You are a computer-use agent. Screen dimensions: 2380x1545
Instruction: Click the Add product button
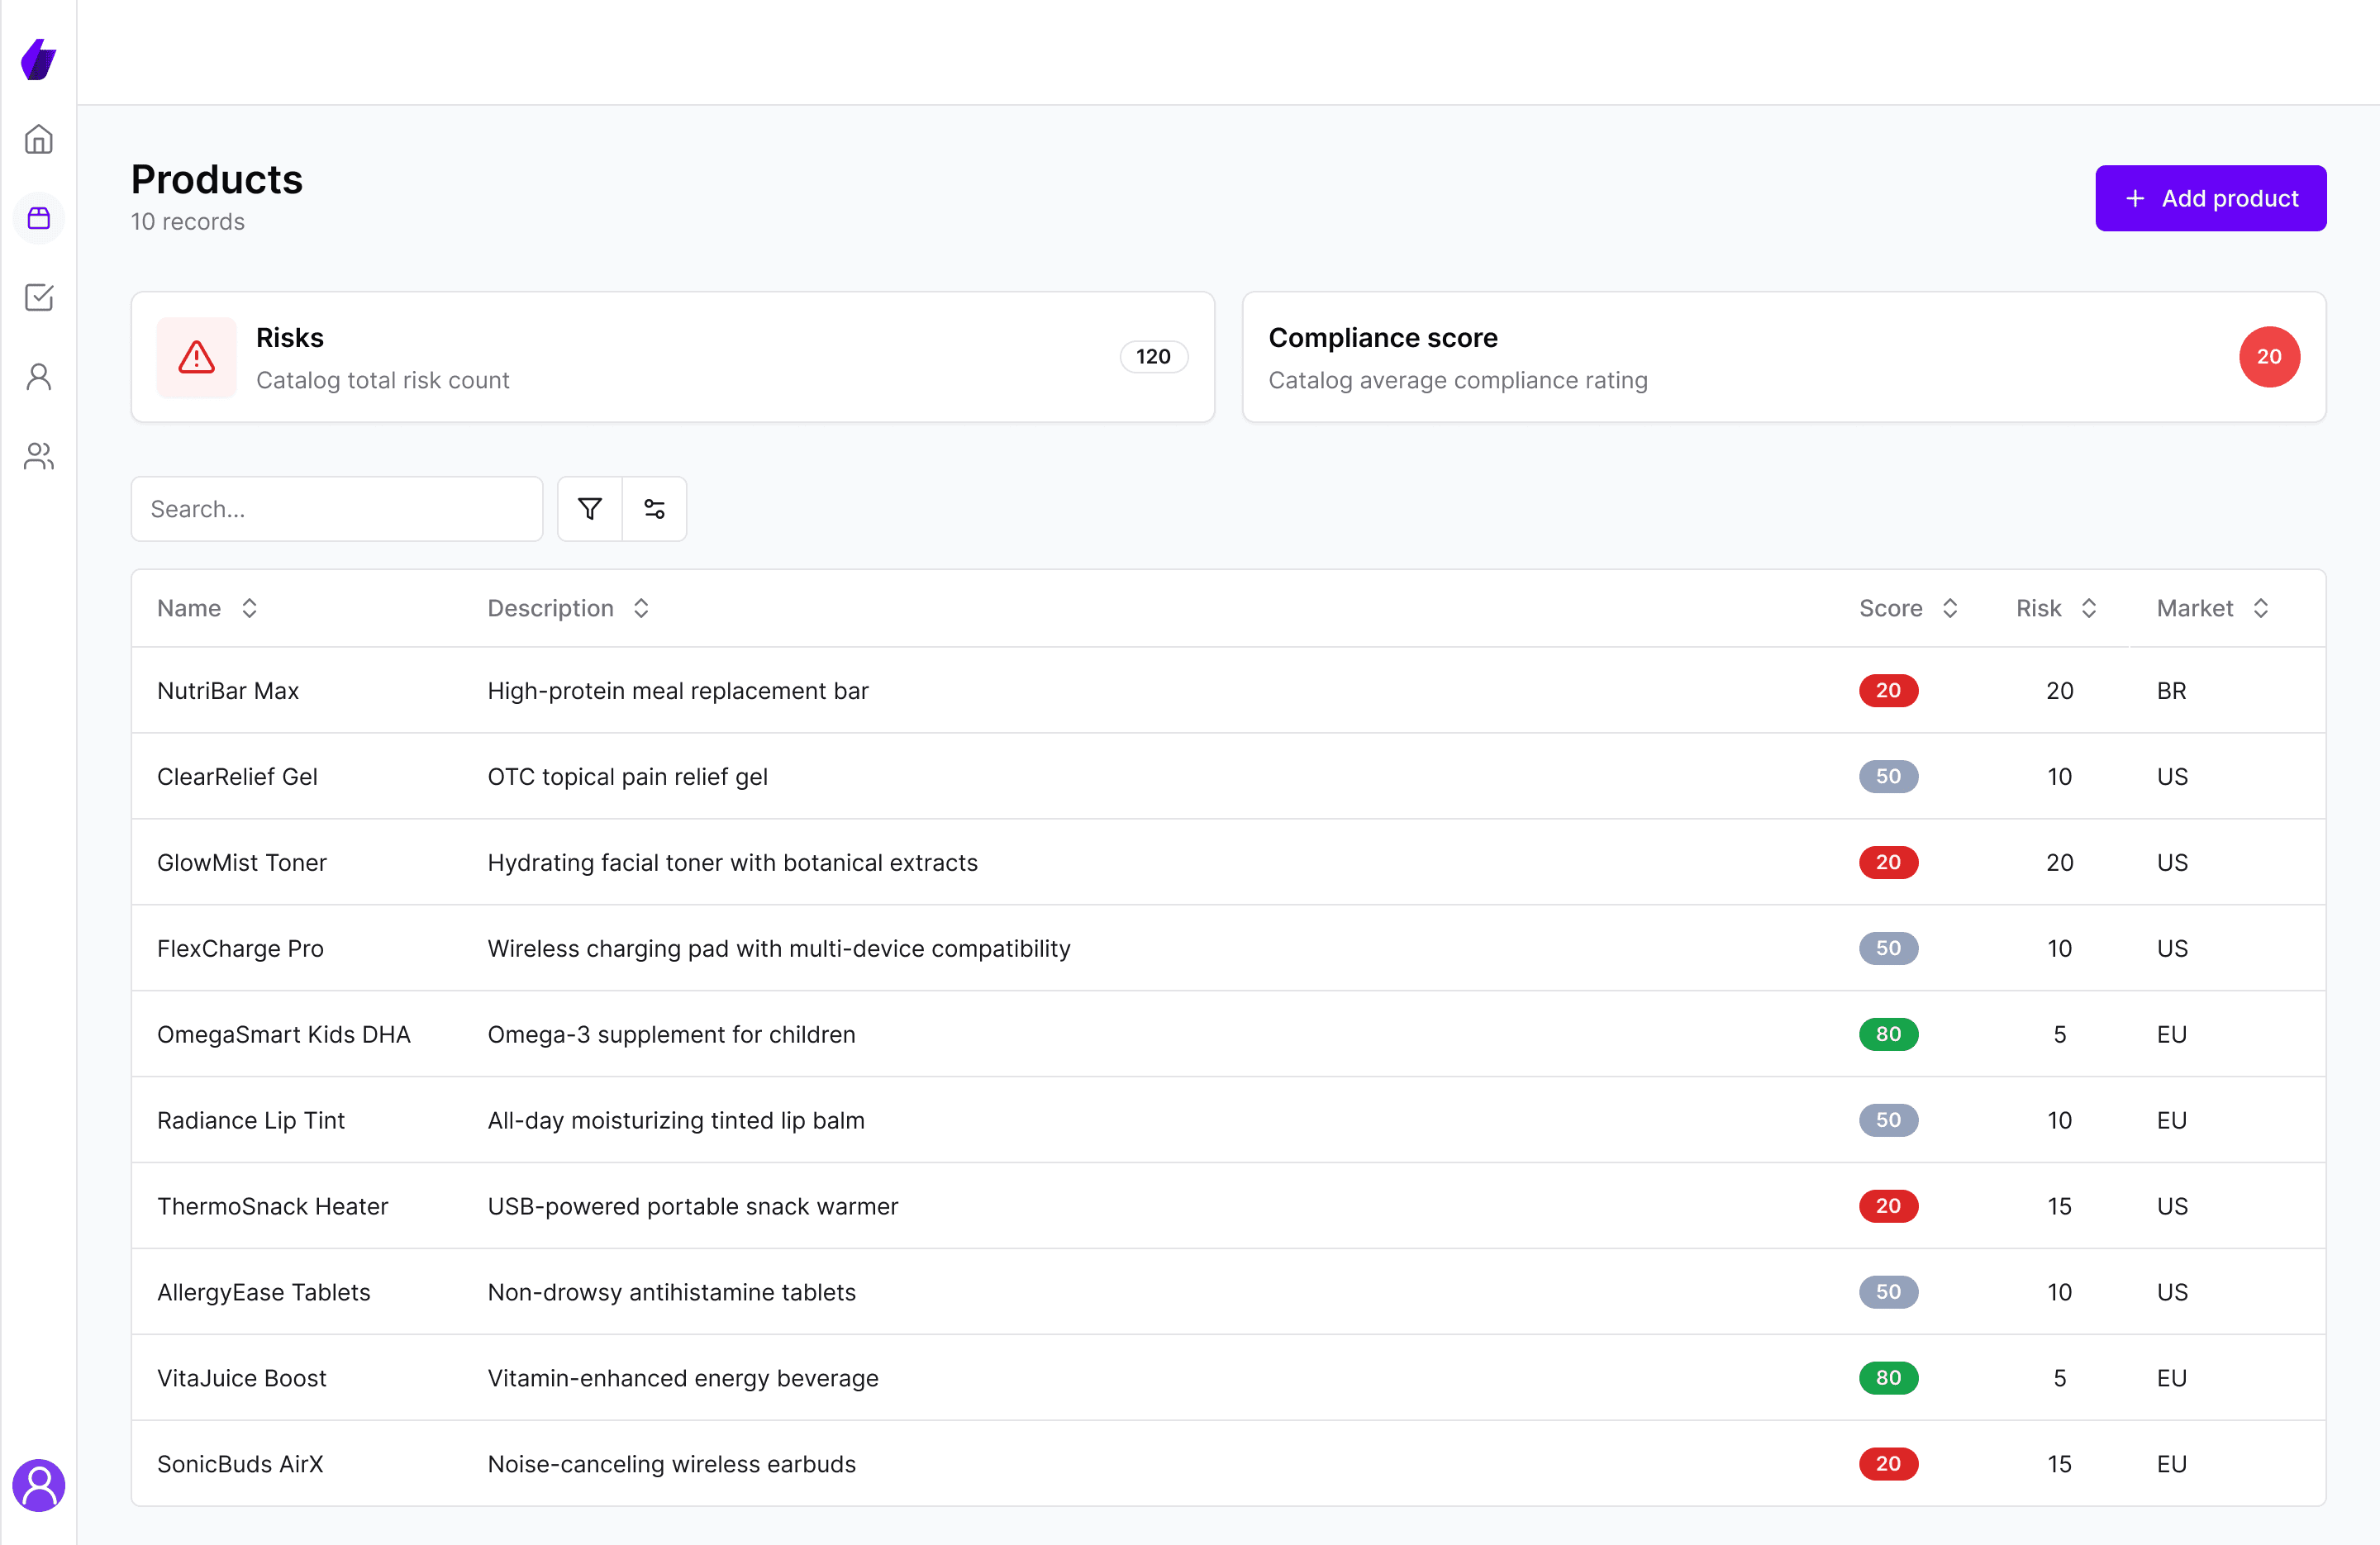pos(2210,198)
